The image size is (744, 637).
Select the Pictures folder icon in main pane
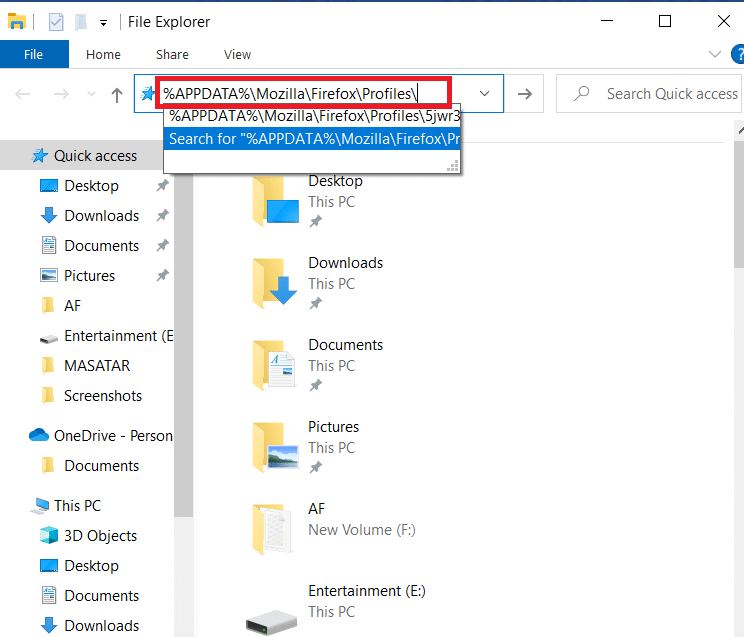pyautogui.click(x=275, y=447)
